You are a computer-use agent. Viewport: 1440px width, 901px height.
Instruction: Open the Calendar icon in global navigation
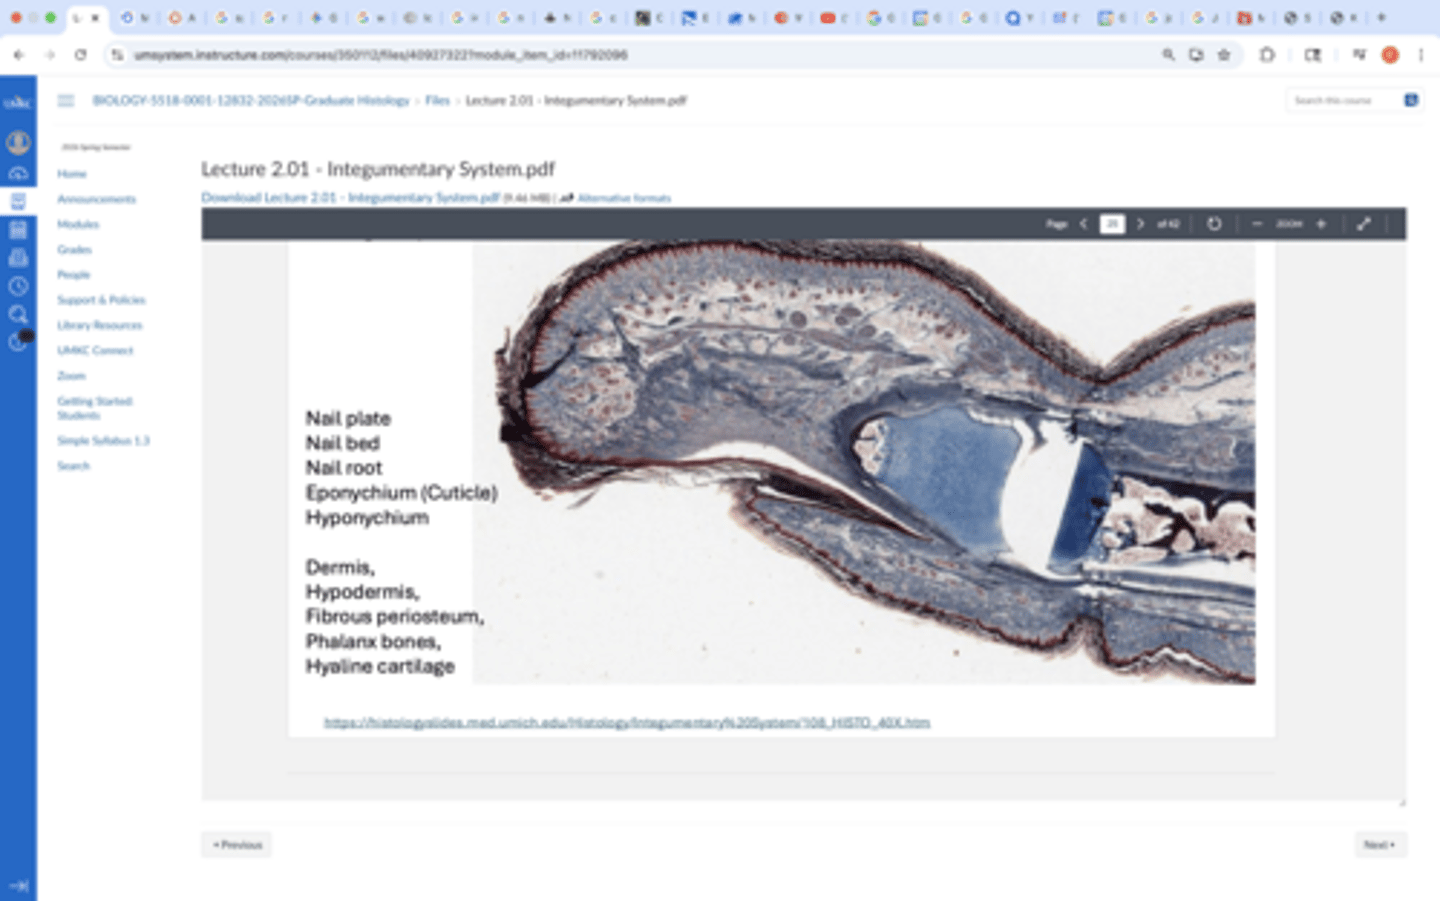click(18, 229)
